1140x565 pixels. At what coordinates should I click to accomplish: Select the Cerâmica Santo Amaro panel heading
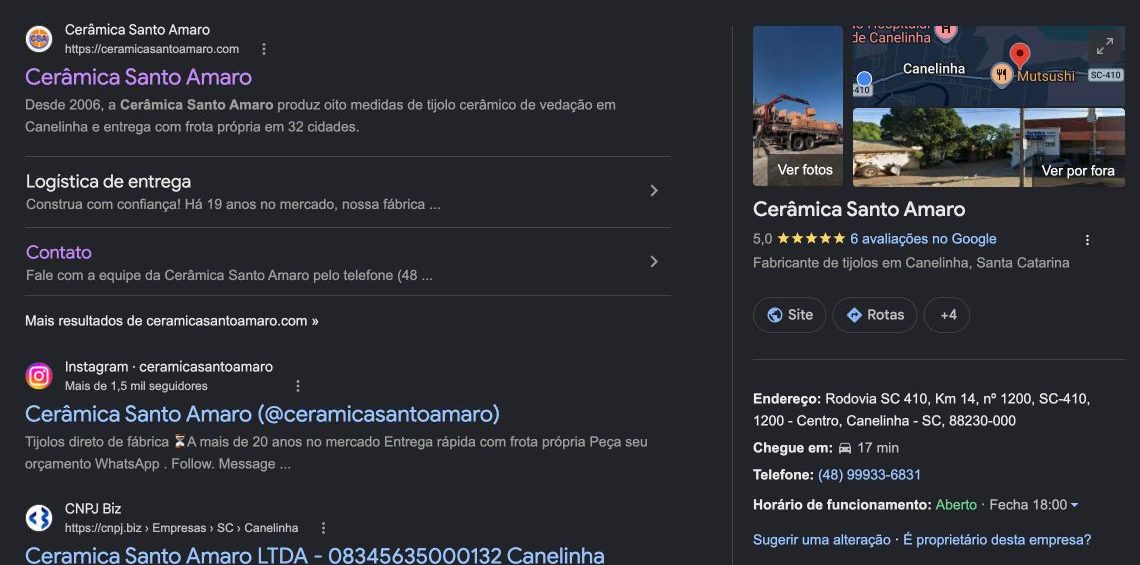click(x=859, y=209)
